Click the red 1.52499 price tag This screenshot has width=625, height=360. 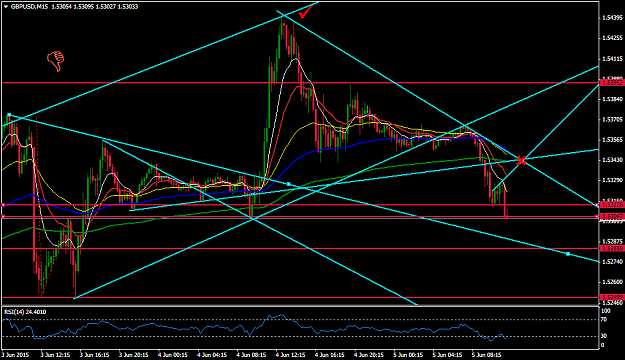click(x=611, y=297)
